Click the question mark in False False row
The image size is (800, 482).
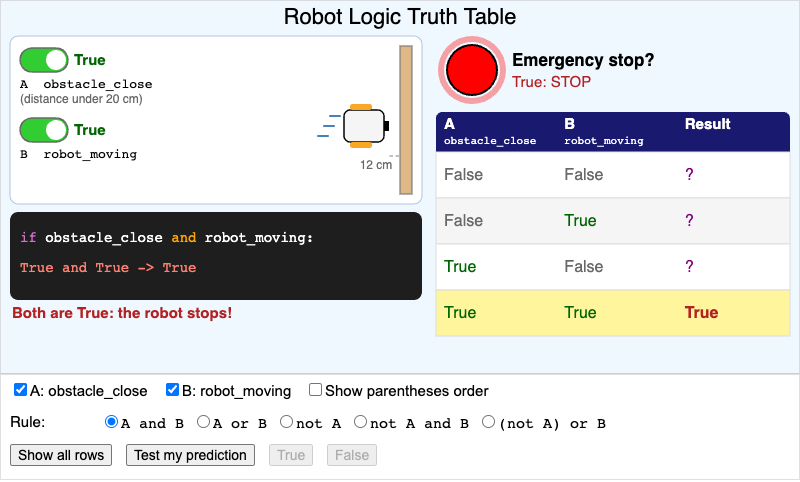(689, 174)
